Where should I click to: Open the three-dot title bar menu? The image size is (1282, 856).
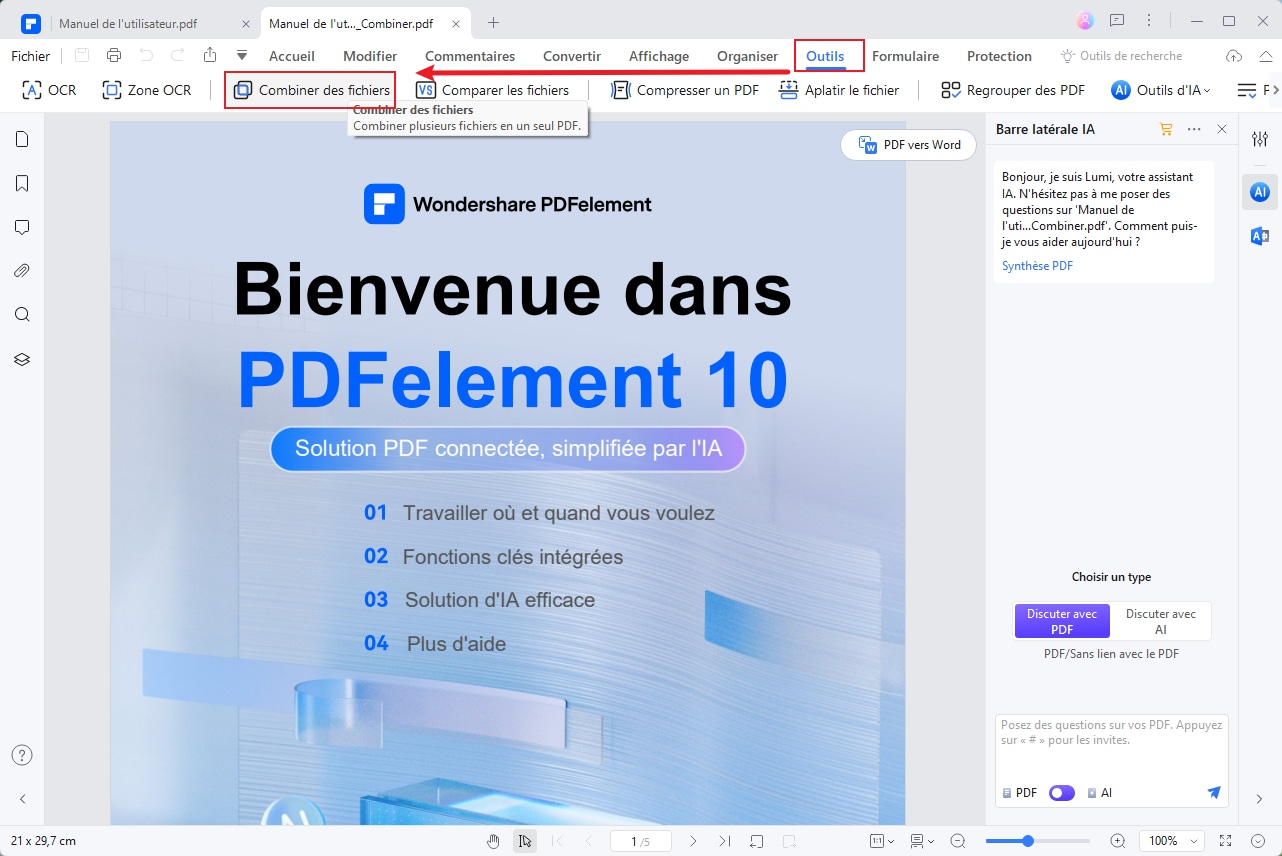coord(1150,21)
